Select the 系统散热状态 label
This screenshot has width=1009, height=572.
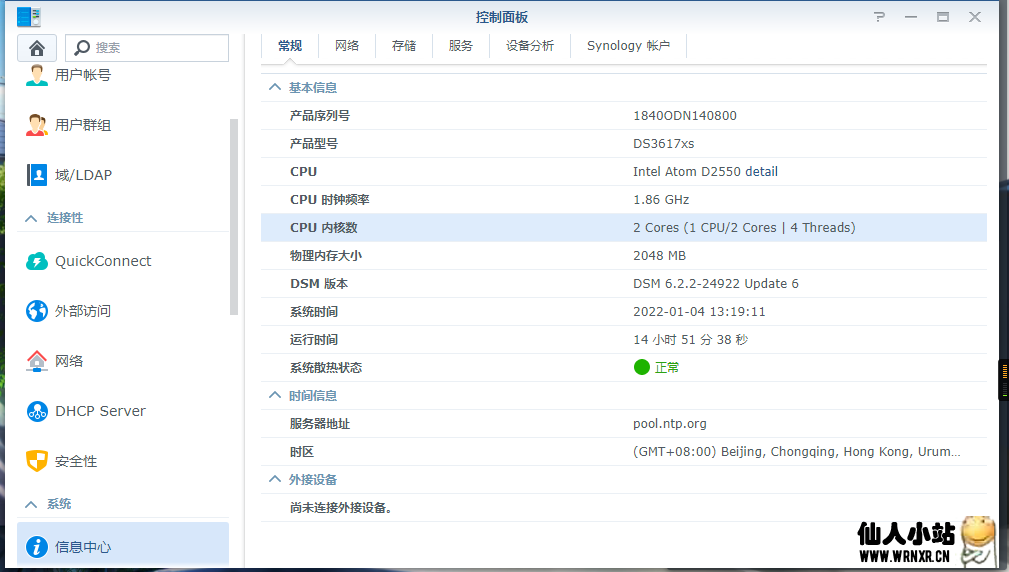326,367
